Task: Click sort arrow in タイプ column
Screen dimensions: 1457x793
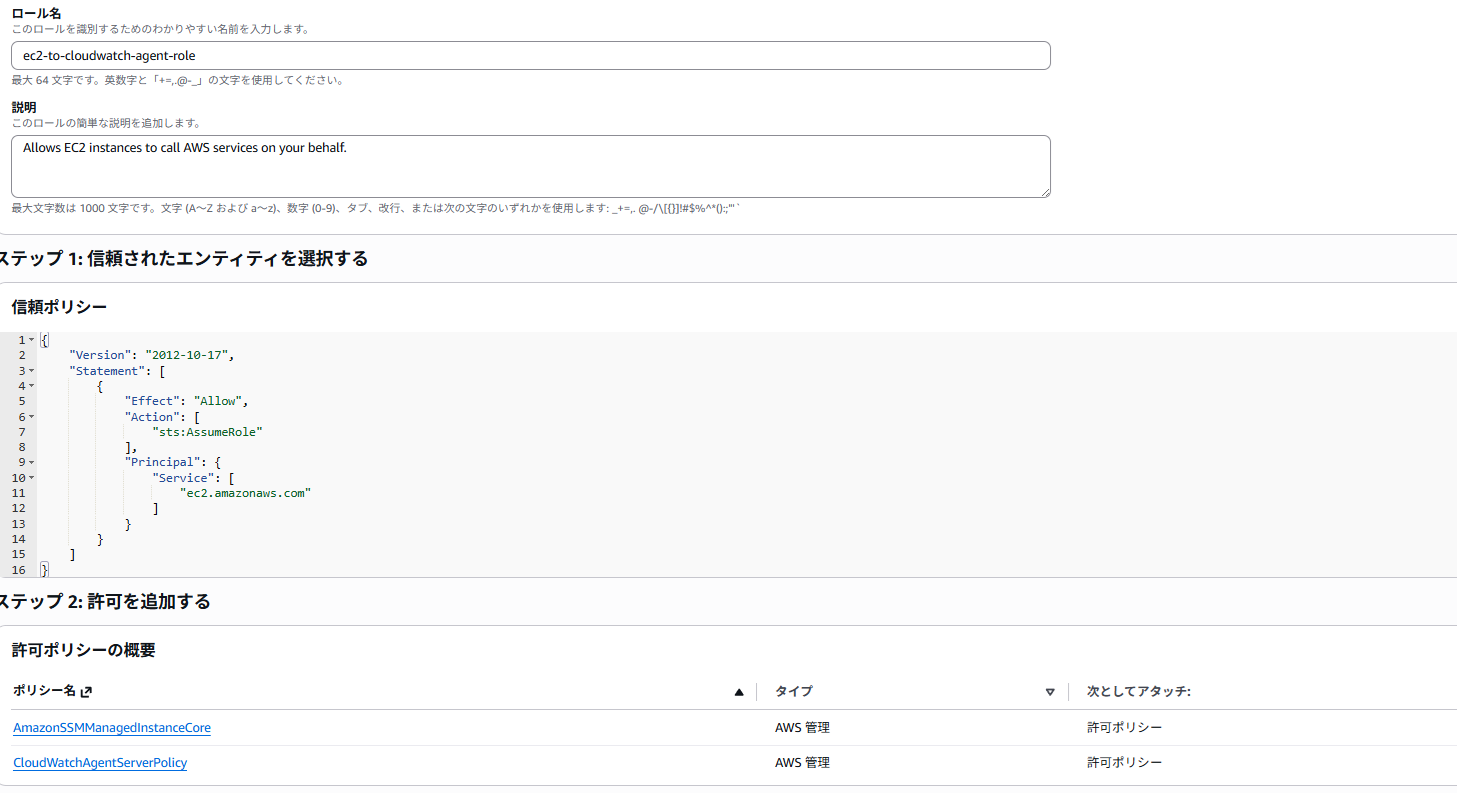Action: pos(1050,692)
